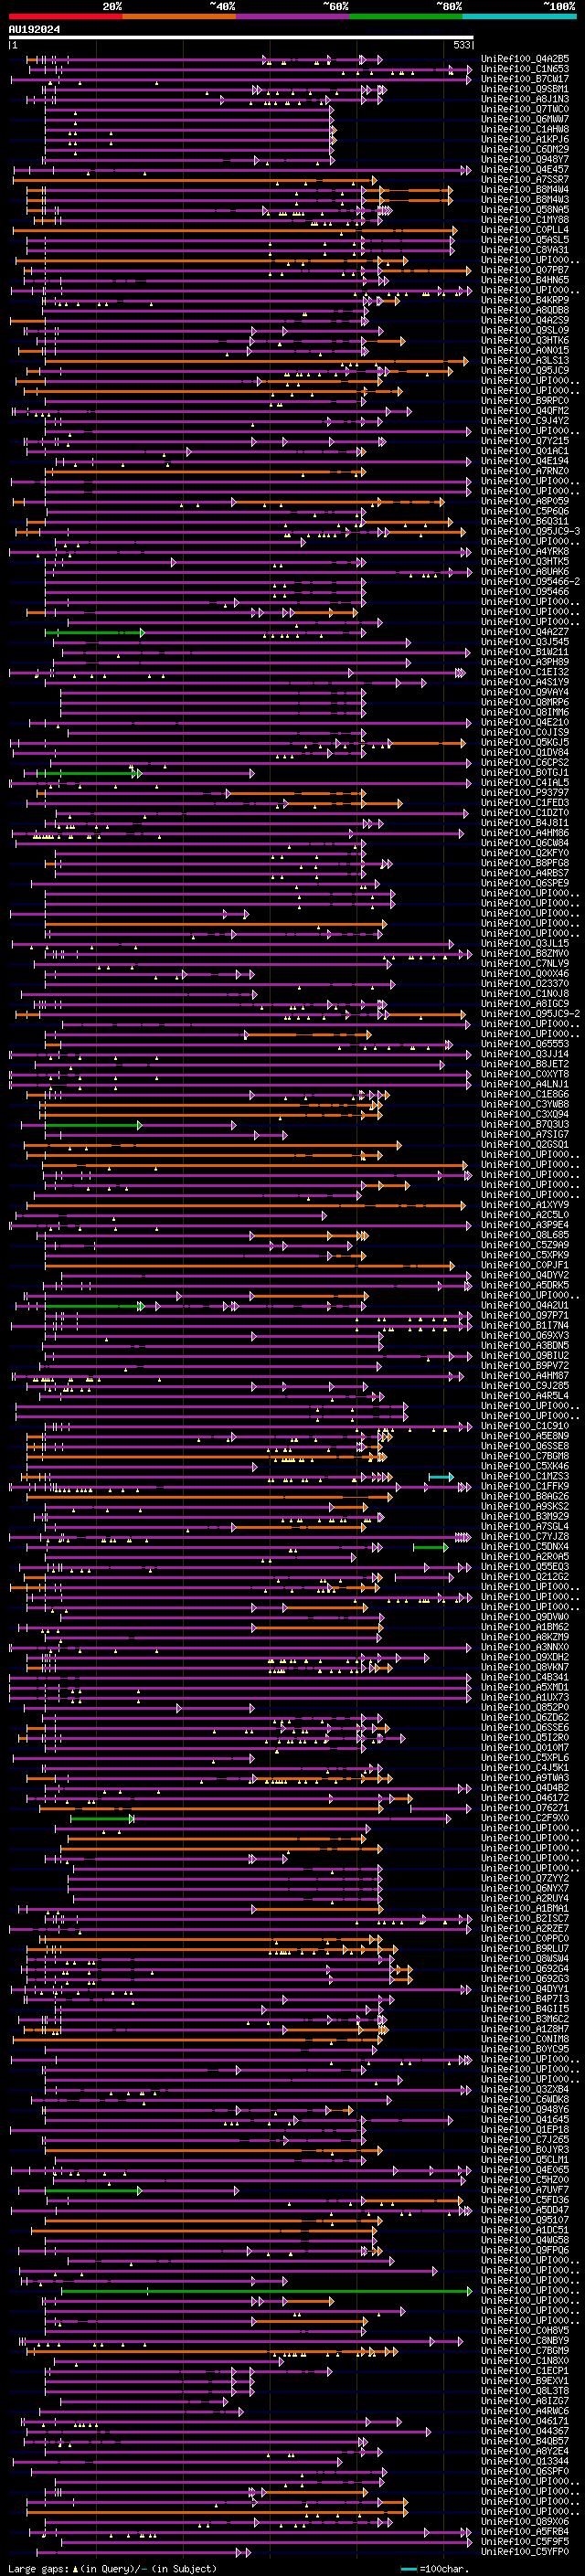Viewport: 585px width, 2576px height.
Task: Open hit UniRef100_B4KRP9
Action: (x=525, y=300)
